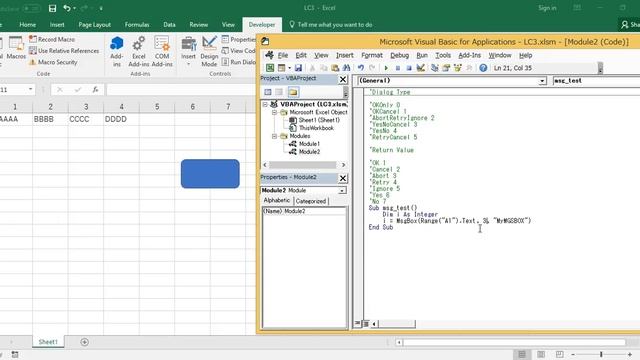This screenshot has width=640, height=360.
Task: Toggle Use Relative References
Action: (x=64, y=51)
